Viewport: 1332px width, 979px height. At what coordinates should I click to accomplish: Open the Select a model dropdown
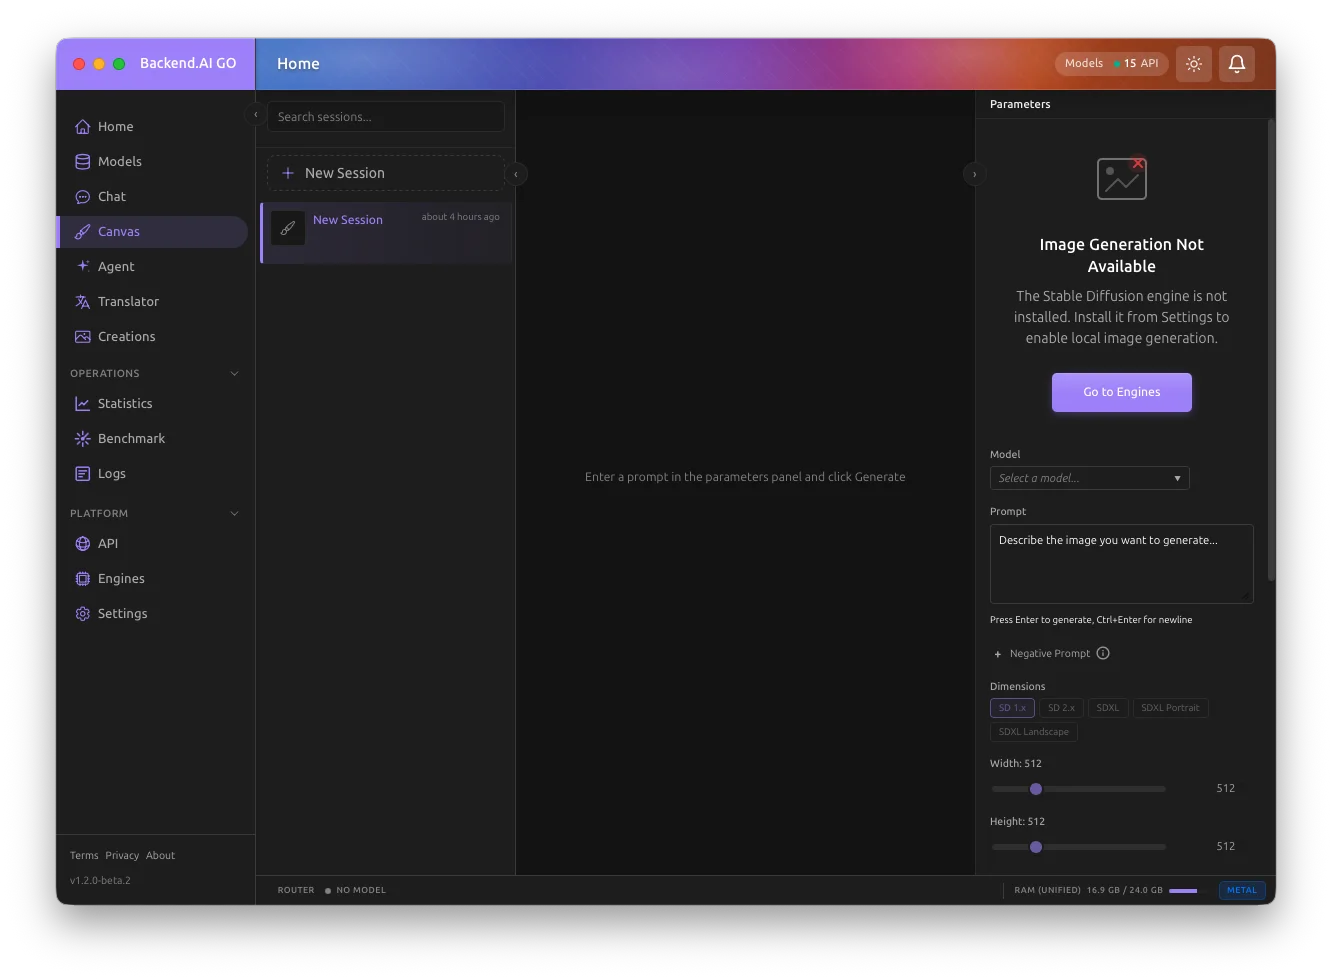click(x=1089, y=479)
